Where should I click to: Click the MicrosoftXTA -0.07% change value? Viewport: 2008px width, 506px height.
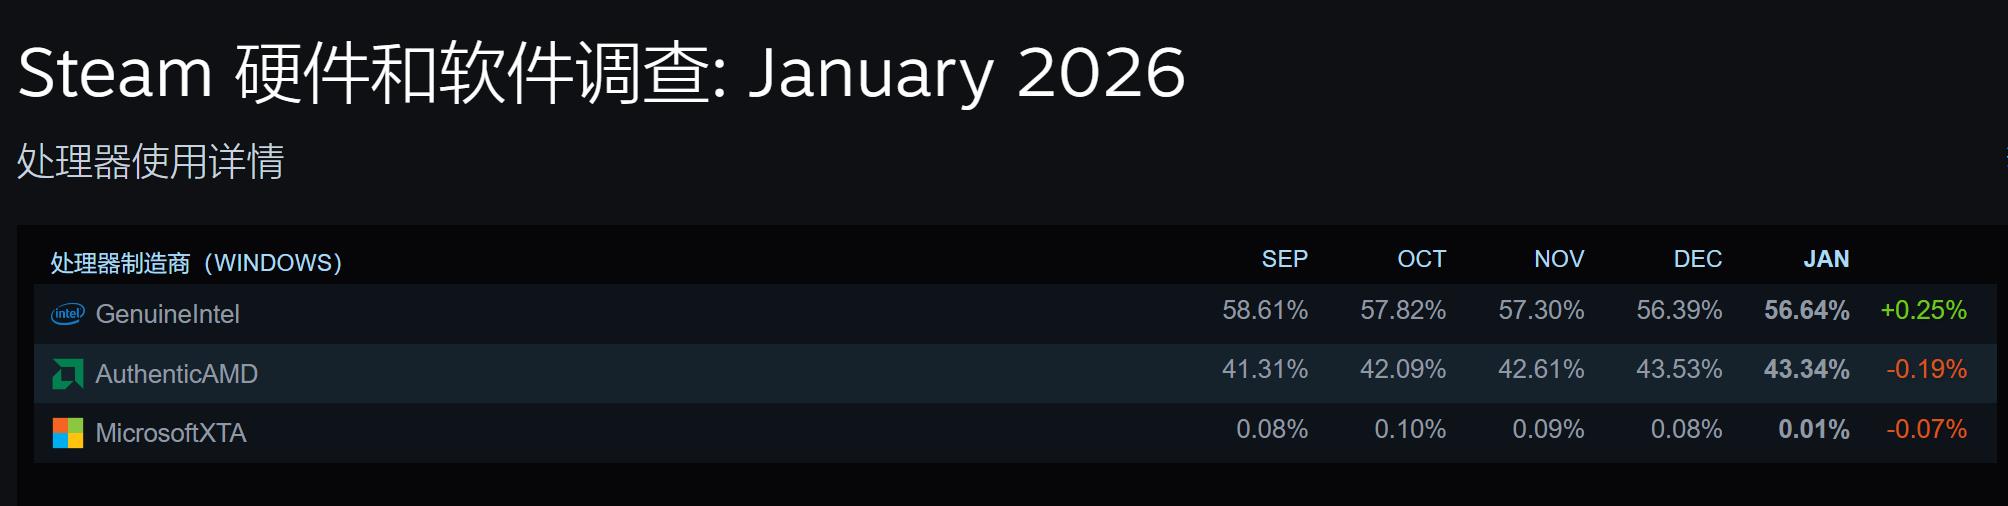[1926, 429]
